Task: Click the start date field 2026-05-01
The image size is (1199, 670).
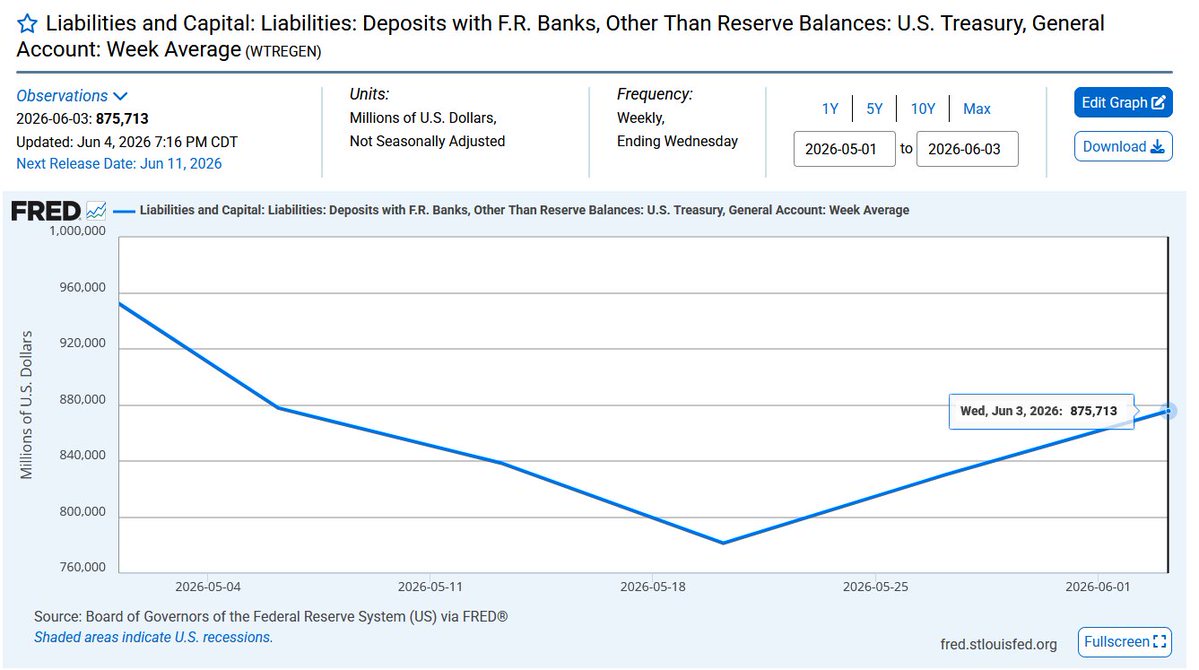Action: (844, 149)
